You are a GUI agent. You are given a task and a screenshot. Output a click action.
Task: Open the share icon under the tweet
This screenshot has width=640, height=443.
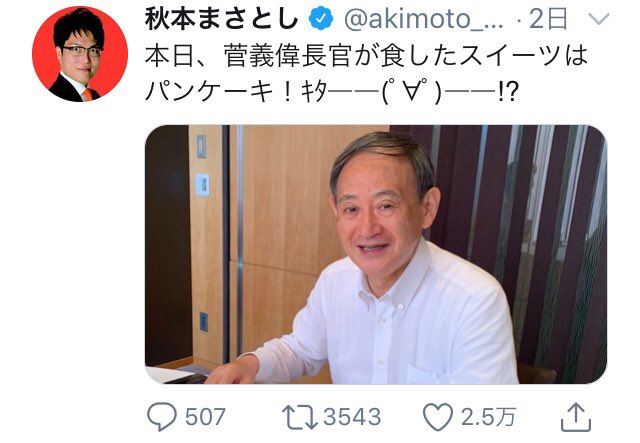576,417
